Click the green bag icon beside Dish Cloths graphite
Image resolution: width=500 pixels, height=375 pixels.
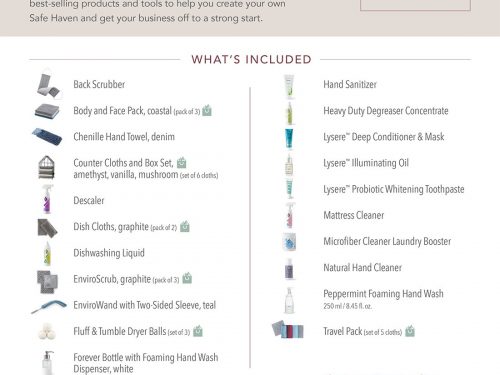pyautogui.click(x=185, y=226)
